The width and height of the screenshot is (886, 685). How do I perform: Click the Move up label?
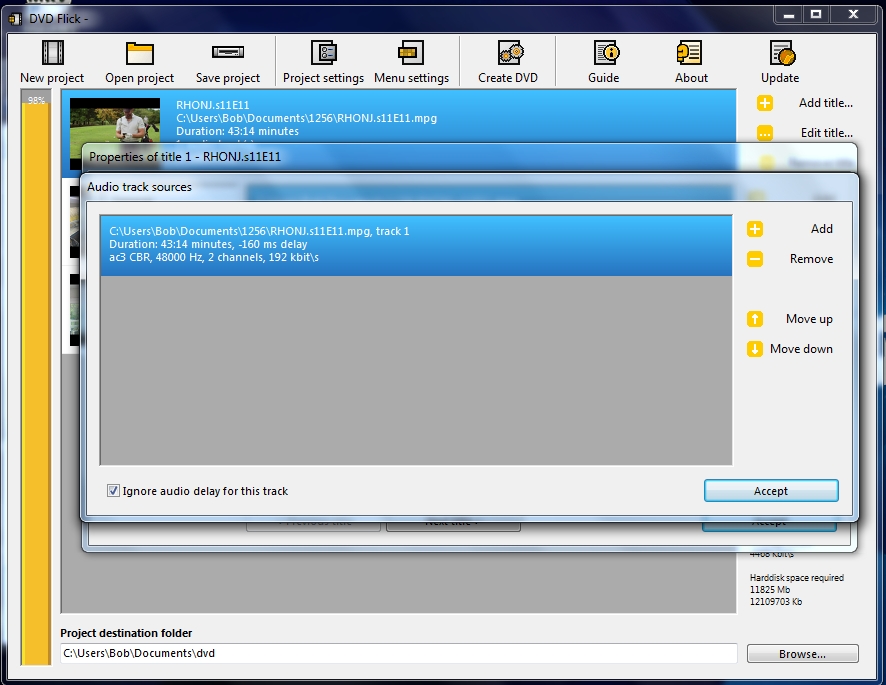[x=809, y=319]
